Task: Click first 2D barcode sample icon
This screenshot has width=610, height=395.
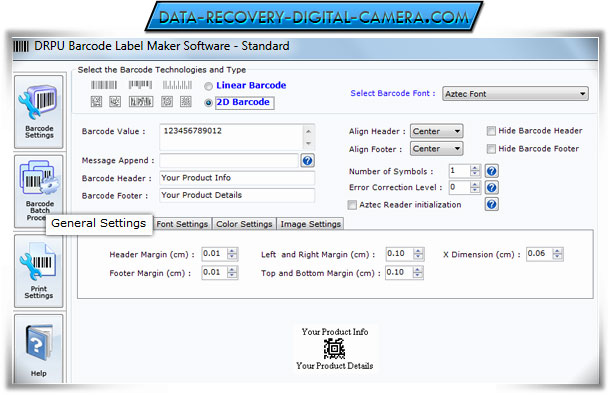Action: [x=96, y=102]
